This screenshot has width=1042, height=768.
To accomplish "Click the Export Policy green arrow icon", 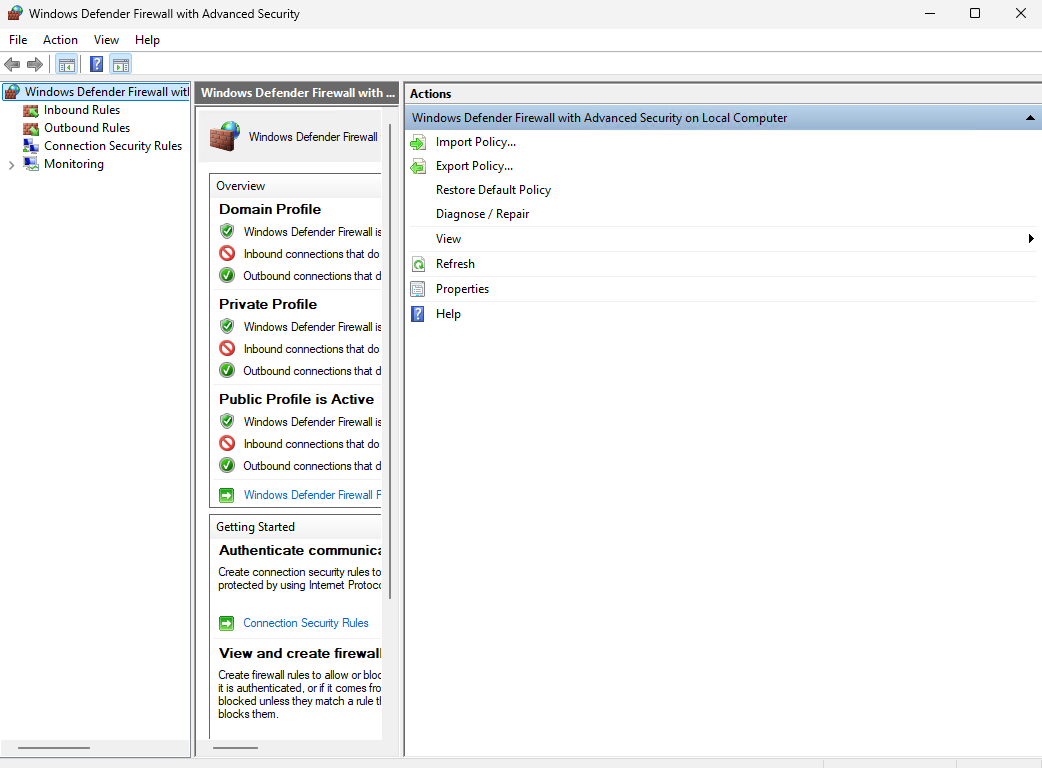I will 418,166.
